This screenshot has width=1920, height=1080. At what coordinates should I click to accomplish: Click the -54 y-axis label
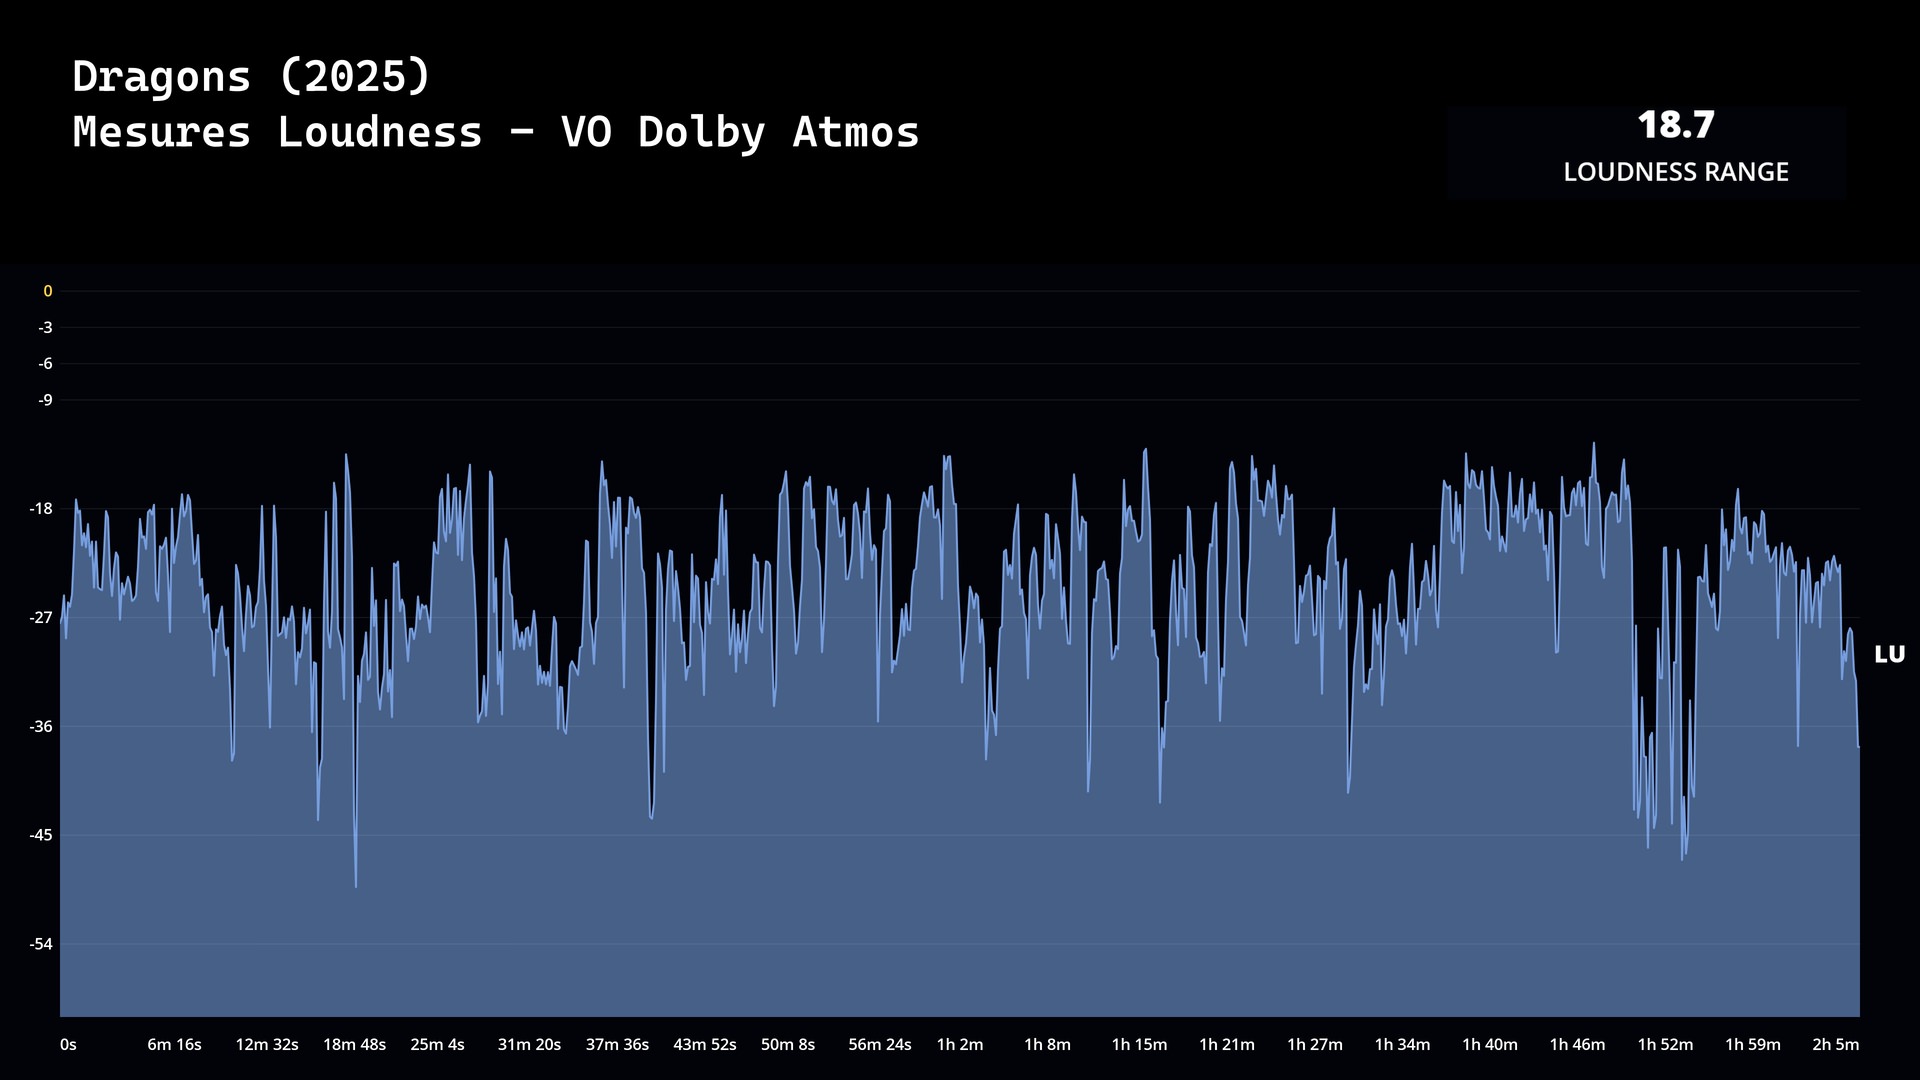[41, 944]
